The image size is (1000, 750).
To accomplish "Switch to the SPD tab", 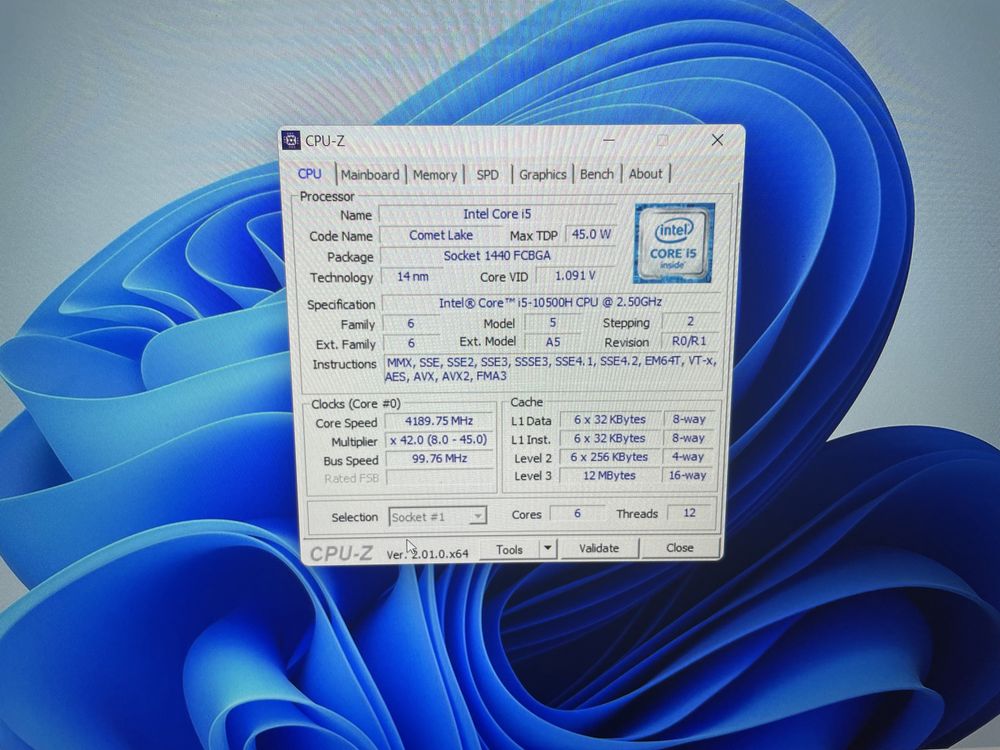I will (487, 175).
